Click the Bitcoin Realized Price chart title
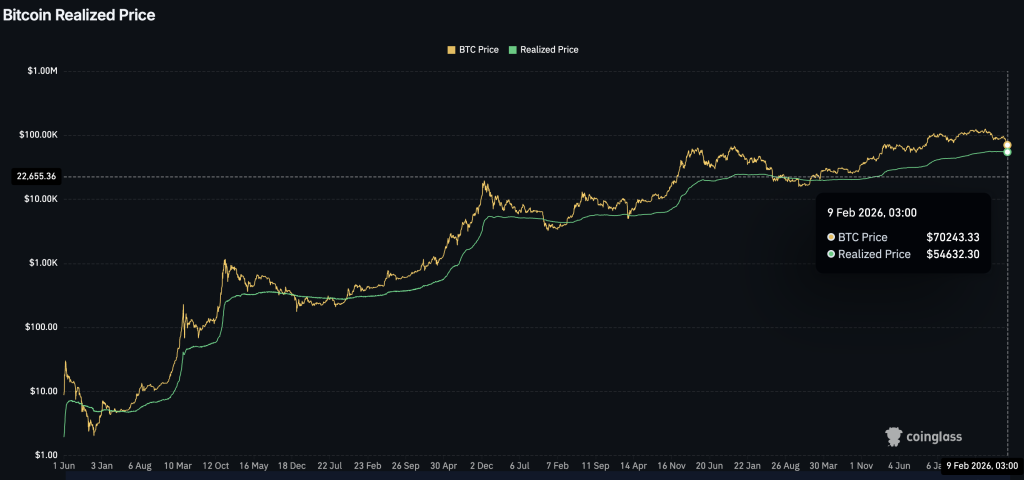This screenshot has height=480, width=1024. click(x=78, y=15)
